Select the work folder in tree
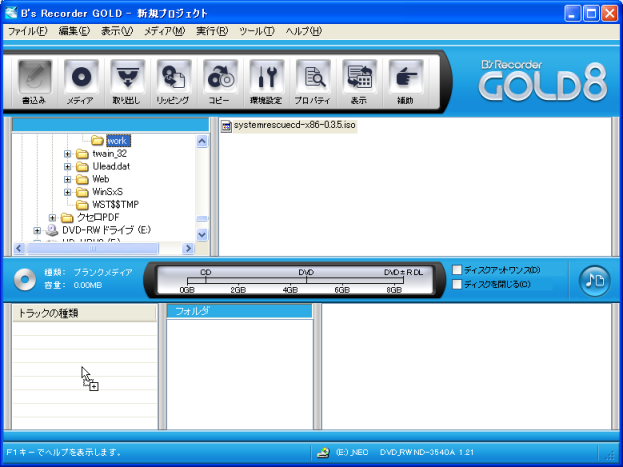Viewport: 623px width, 467px height. (118, 141)
